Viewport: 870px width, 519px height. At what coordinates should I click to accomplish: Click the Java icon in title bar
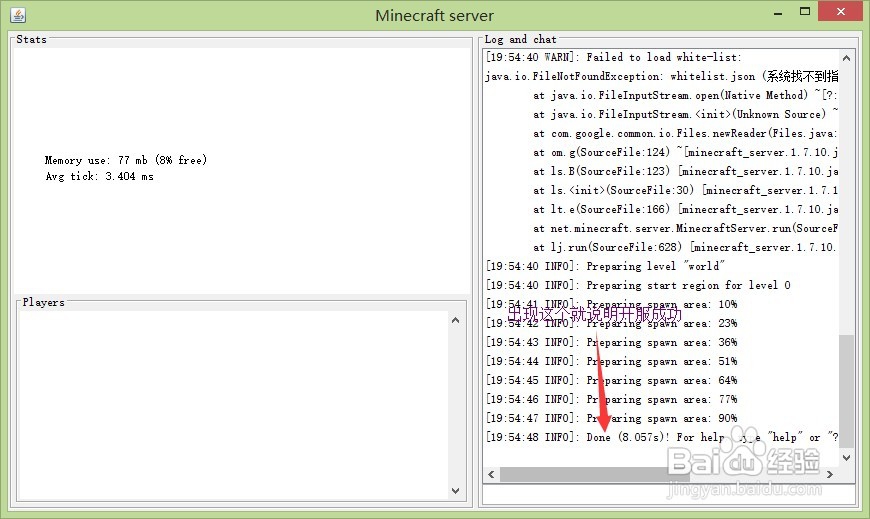coord(18,15)
